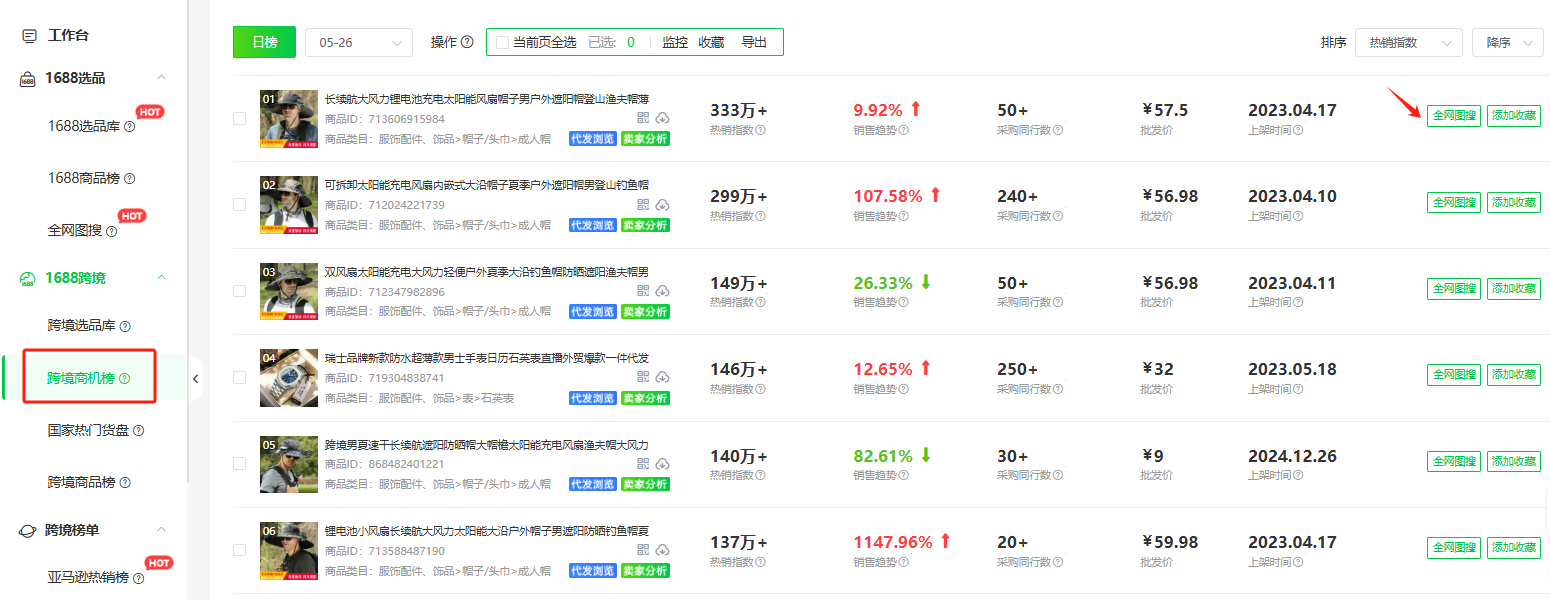Tick the checkbox beside the watch product row
Image resolution: width=1550 pixels, height=600 pixels.
point(239,377)
